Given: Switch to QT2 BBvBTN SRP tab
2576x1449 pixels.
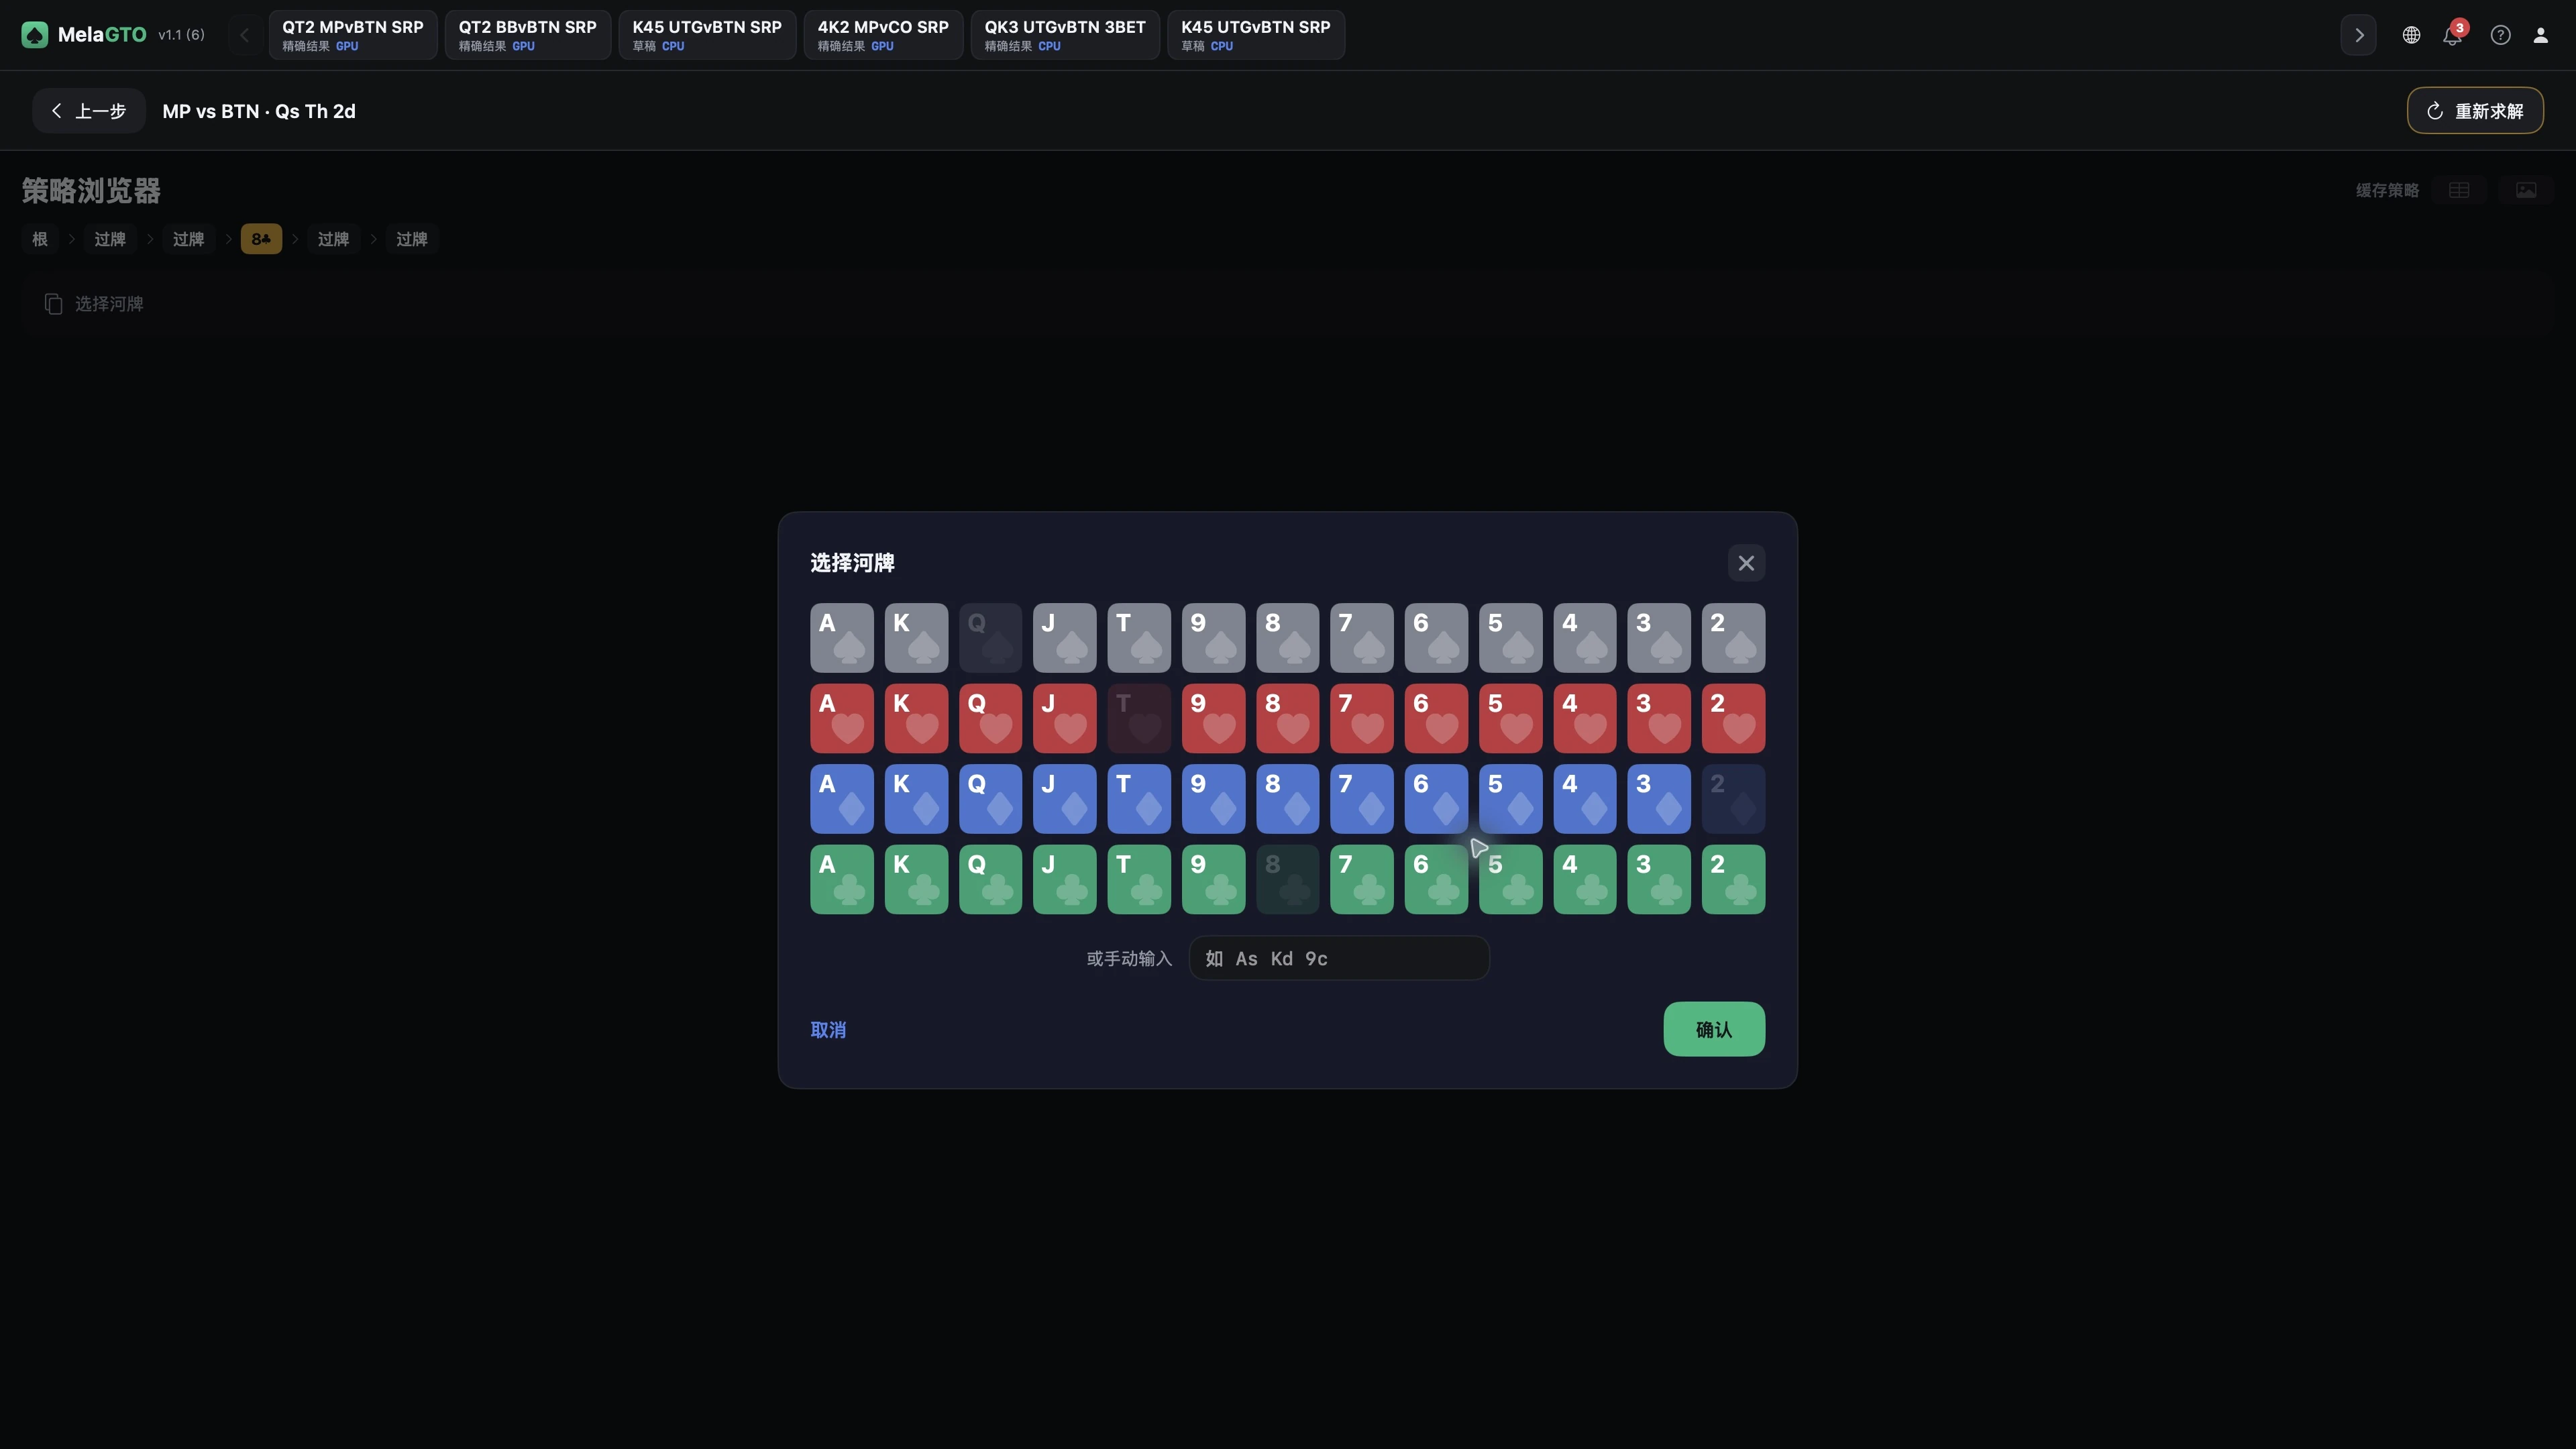Looking at the screenshot, I should coord(527,35).
